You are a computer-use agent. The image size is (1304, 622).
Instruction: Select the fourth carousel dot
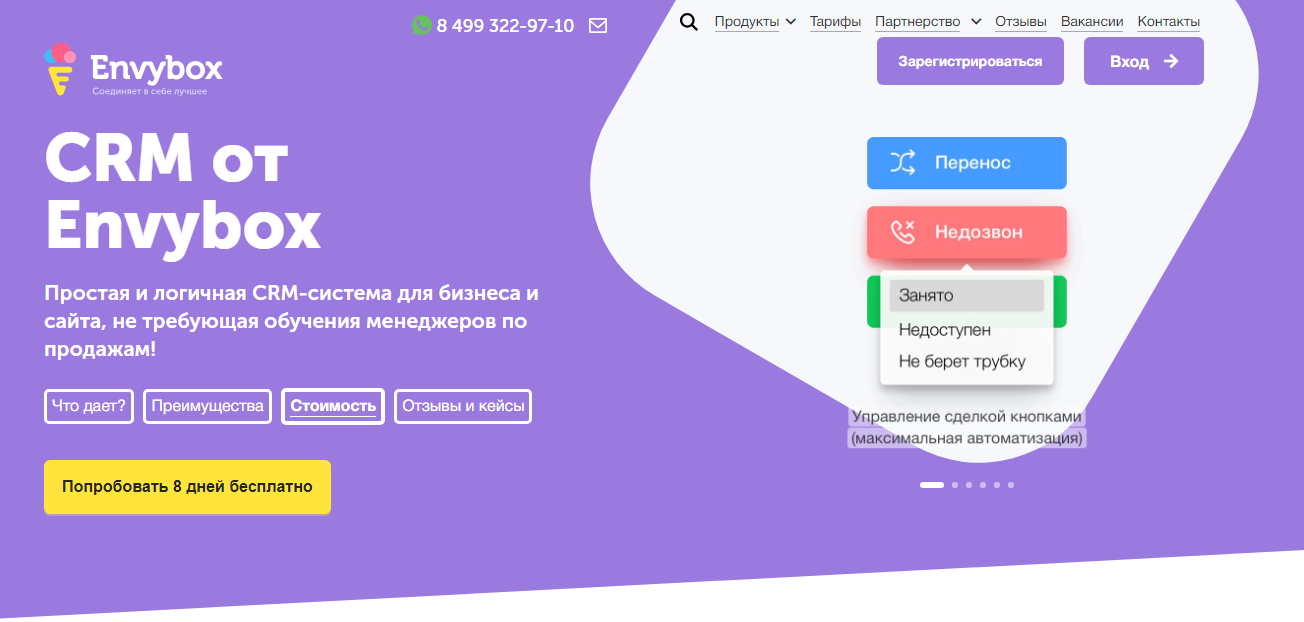coord(983,484)
